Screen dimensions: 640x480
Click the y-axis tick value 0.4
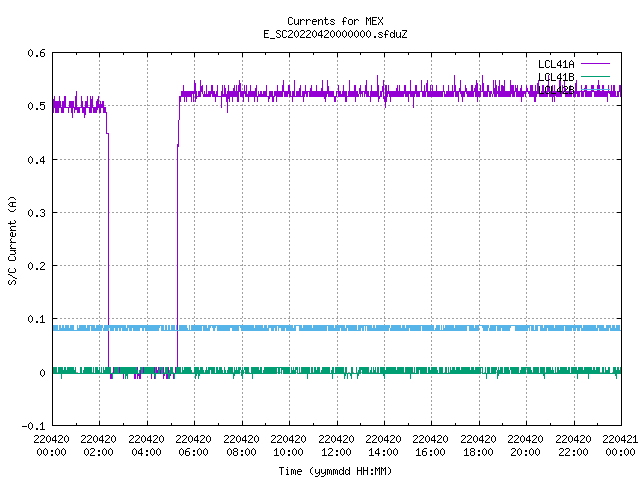pyautogui.click(x=36, y=160)
